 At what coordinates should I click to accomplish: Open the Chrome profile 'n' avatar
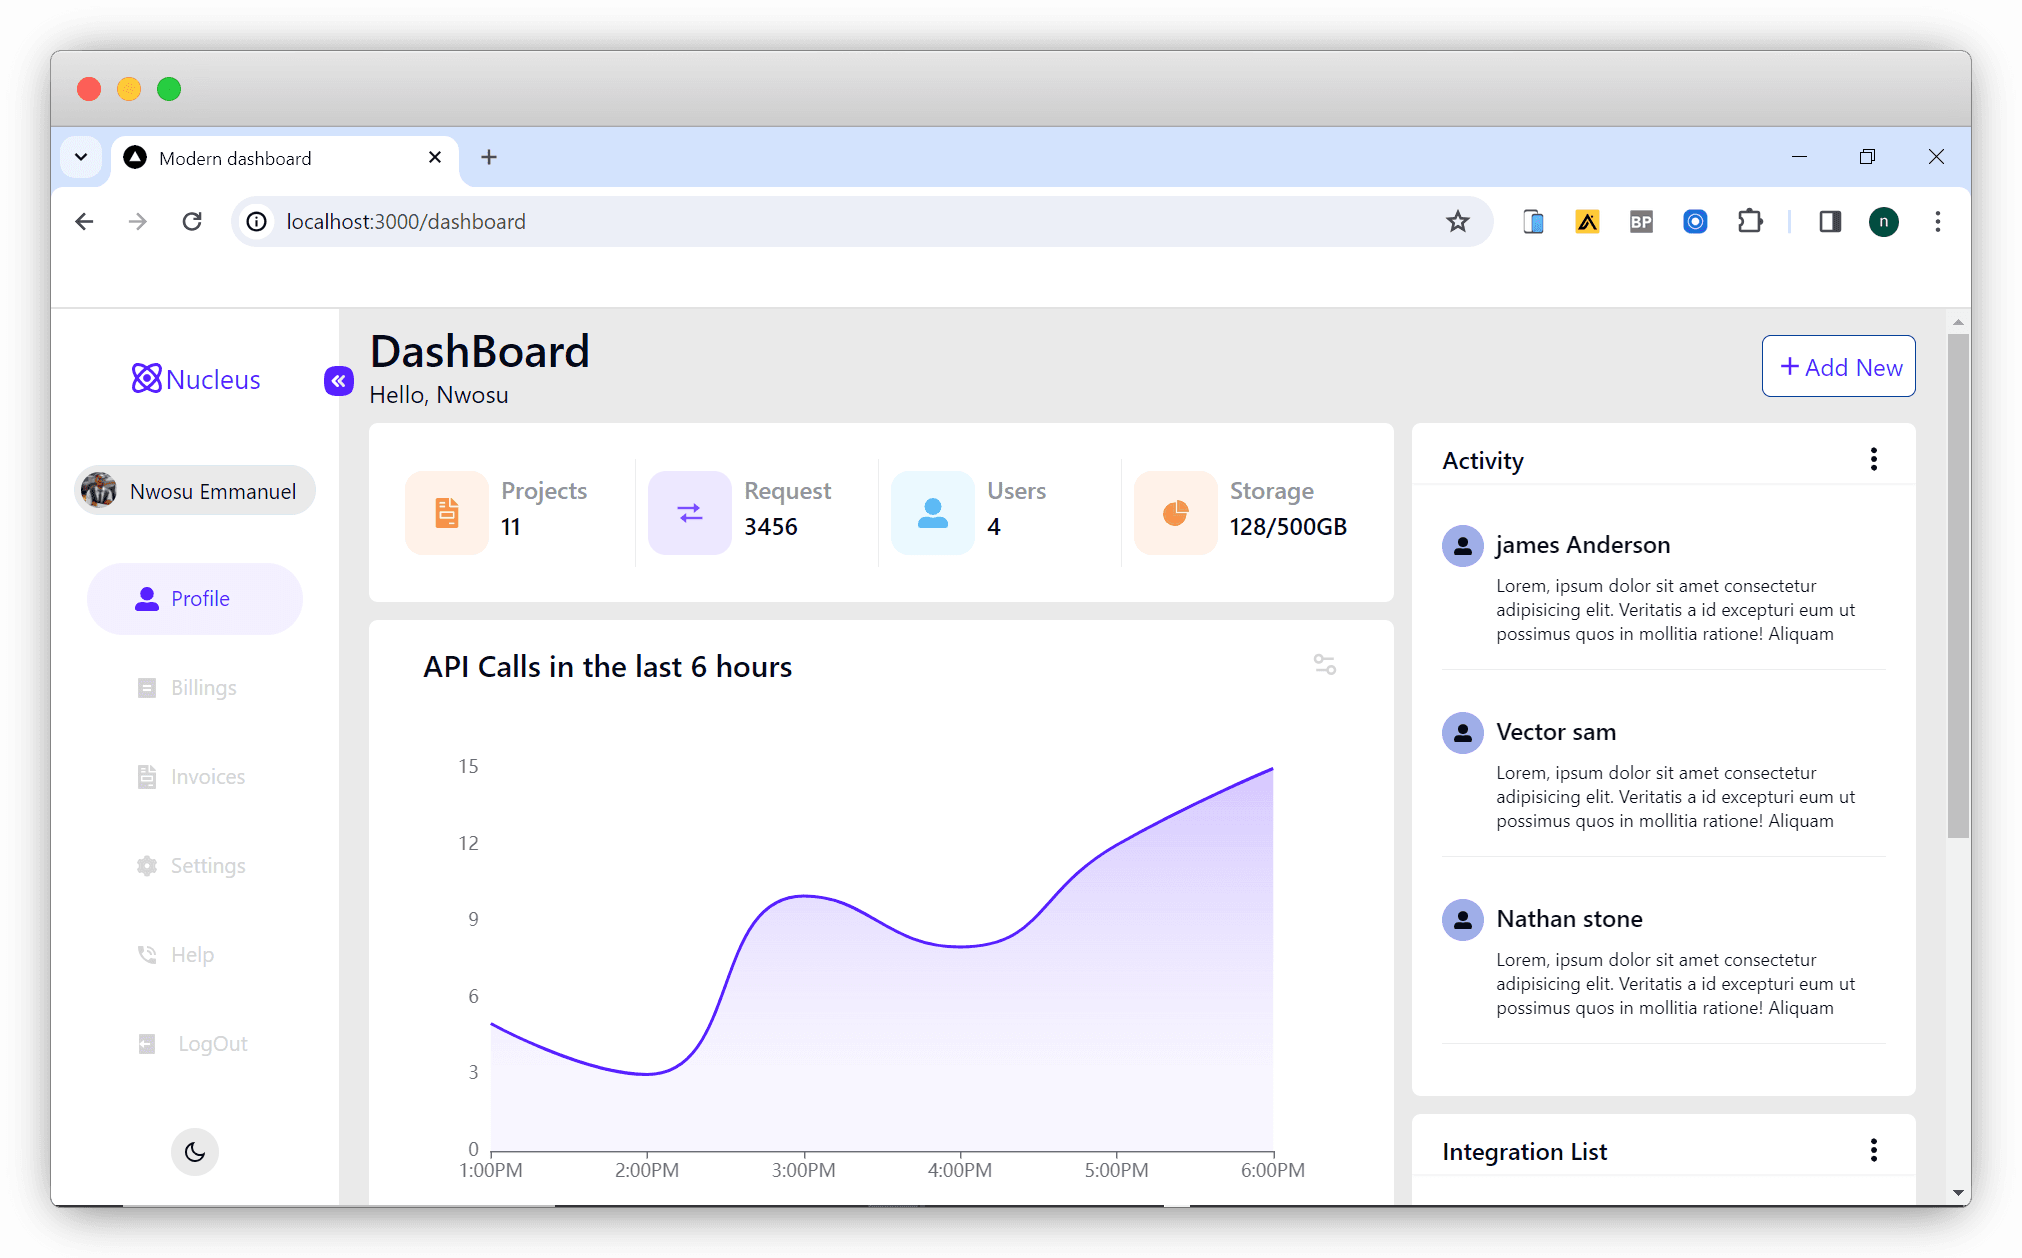coord(1884,222)
